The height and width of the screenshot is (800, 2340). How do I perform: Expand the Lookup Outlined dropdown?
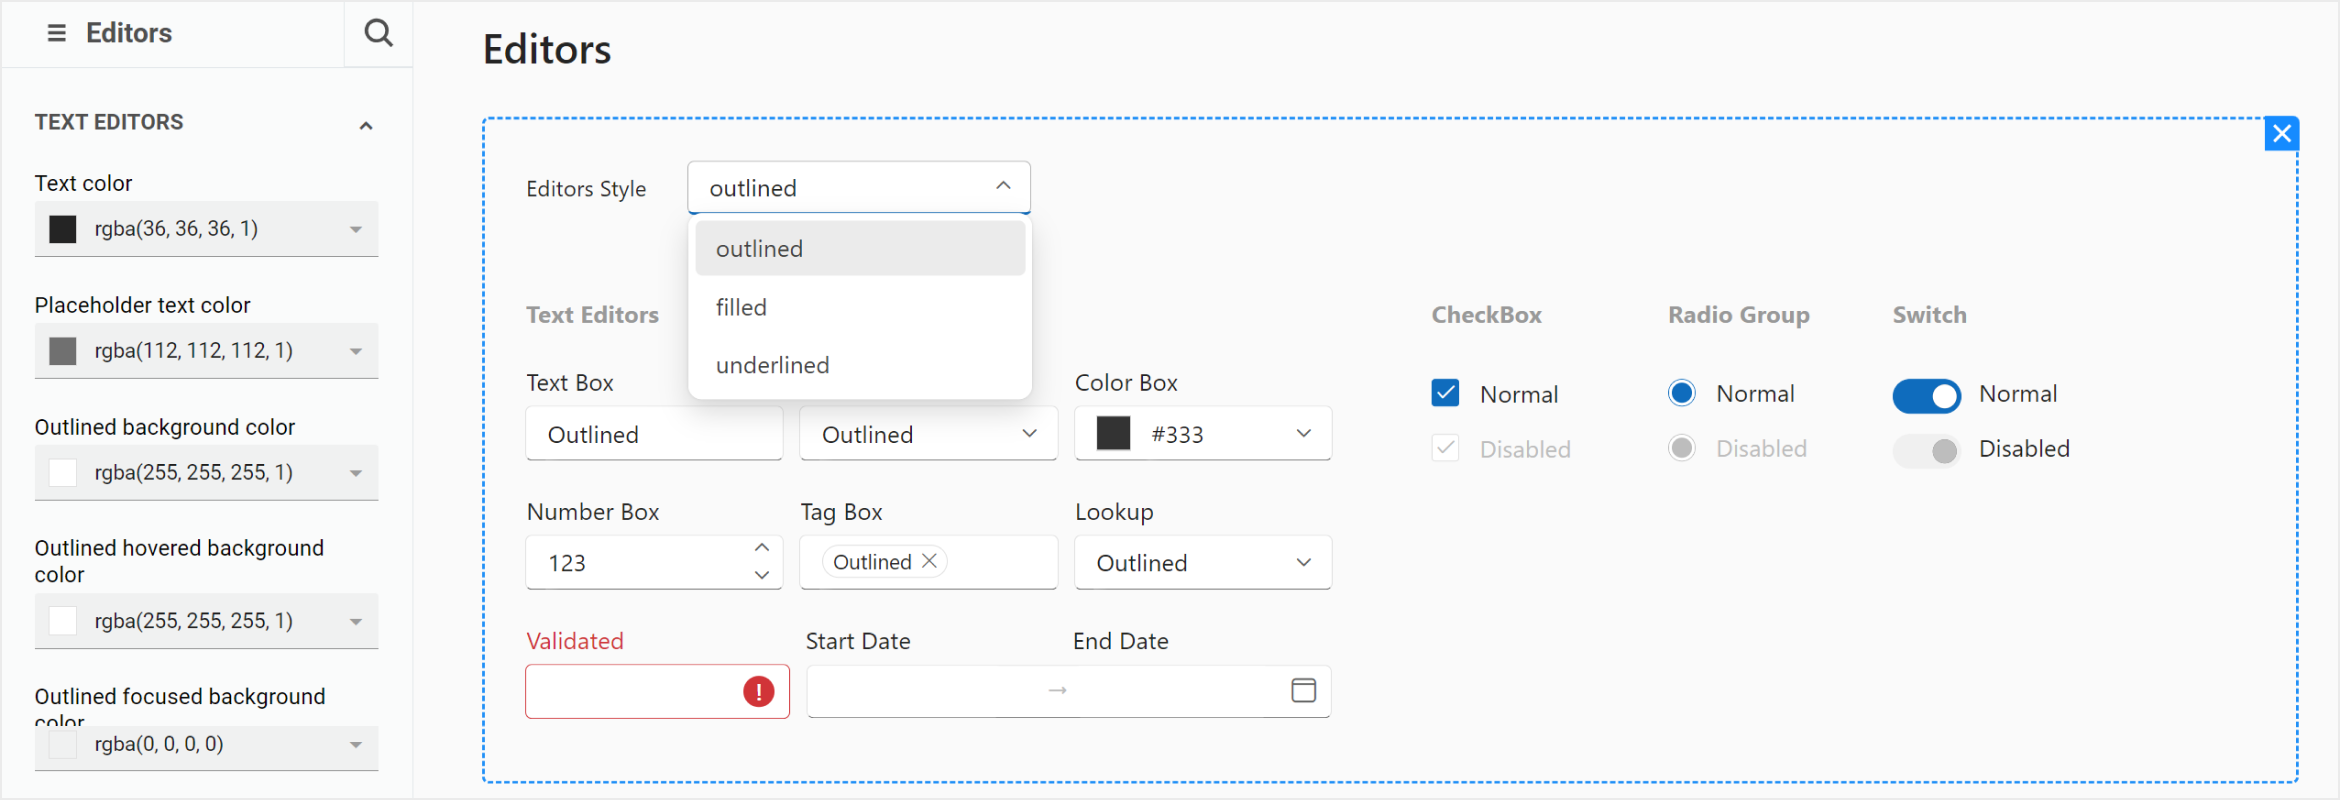click(1303, 562)
